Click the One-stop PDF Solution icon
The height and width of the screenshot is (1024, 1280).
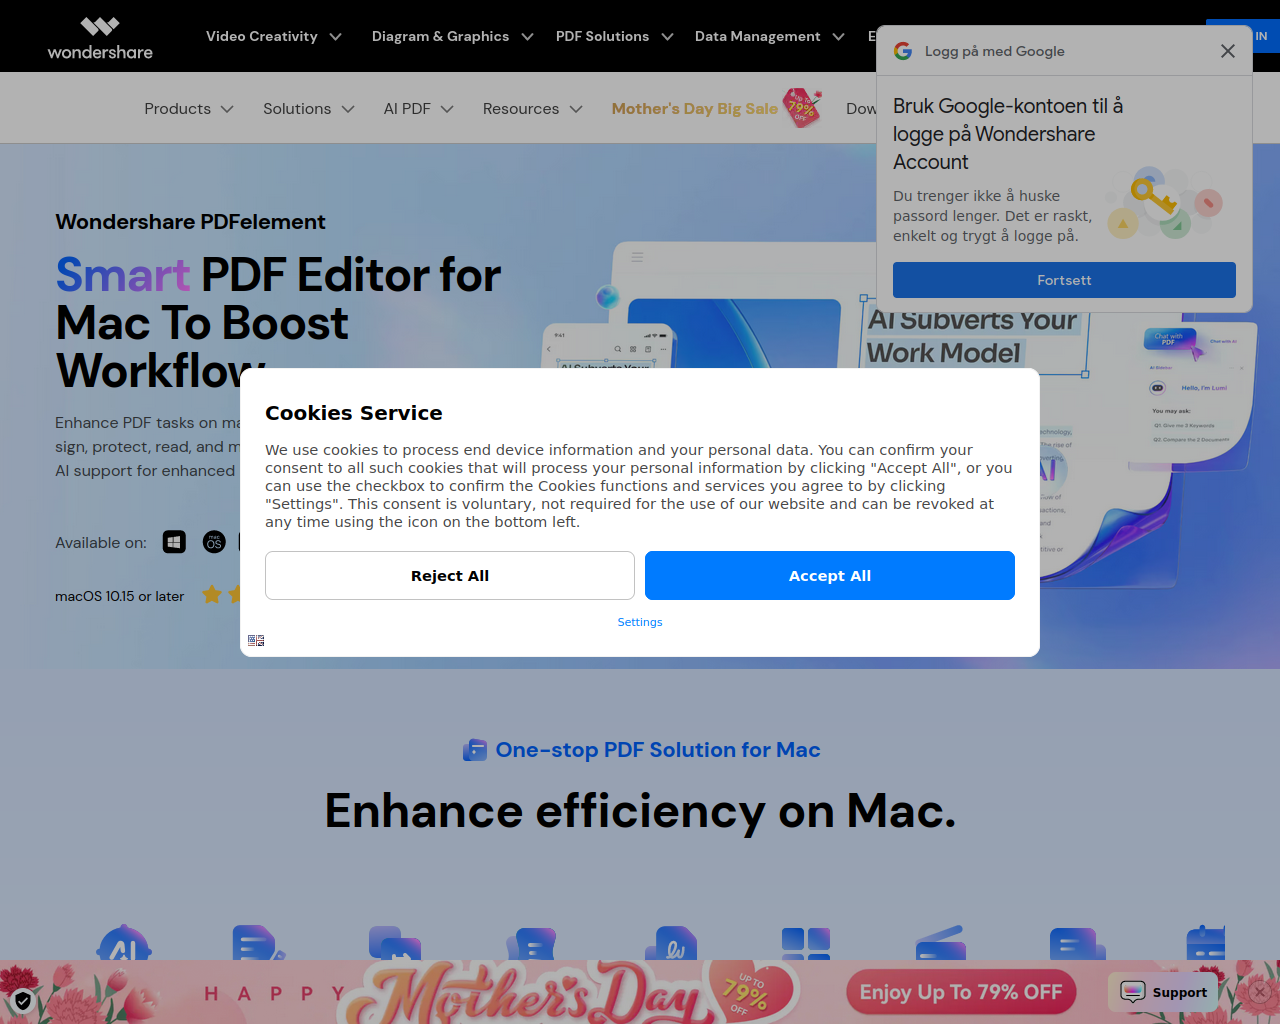(x=475, y=750)
